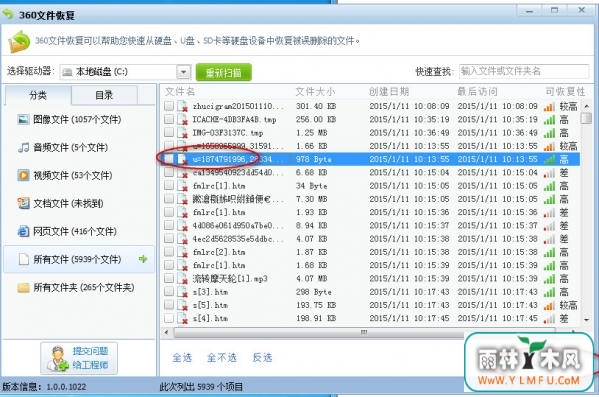Image resolution: width=599 pixels, height=397 pixels.
Task: Sort by 最后访问 column header
Action: pyautogui.click(x=478, y=92)
